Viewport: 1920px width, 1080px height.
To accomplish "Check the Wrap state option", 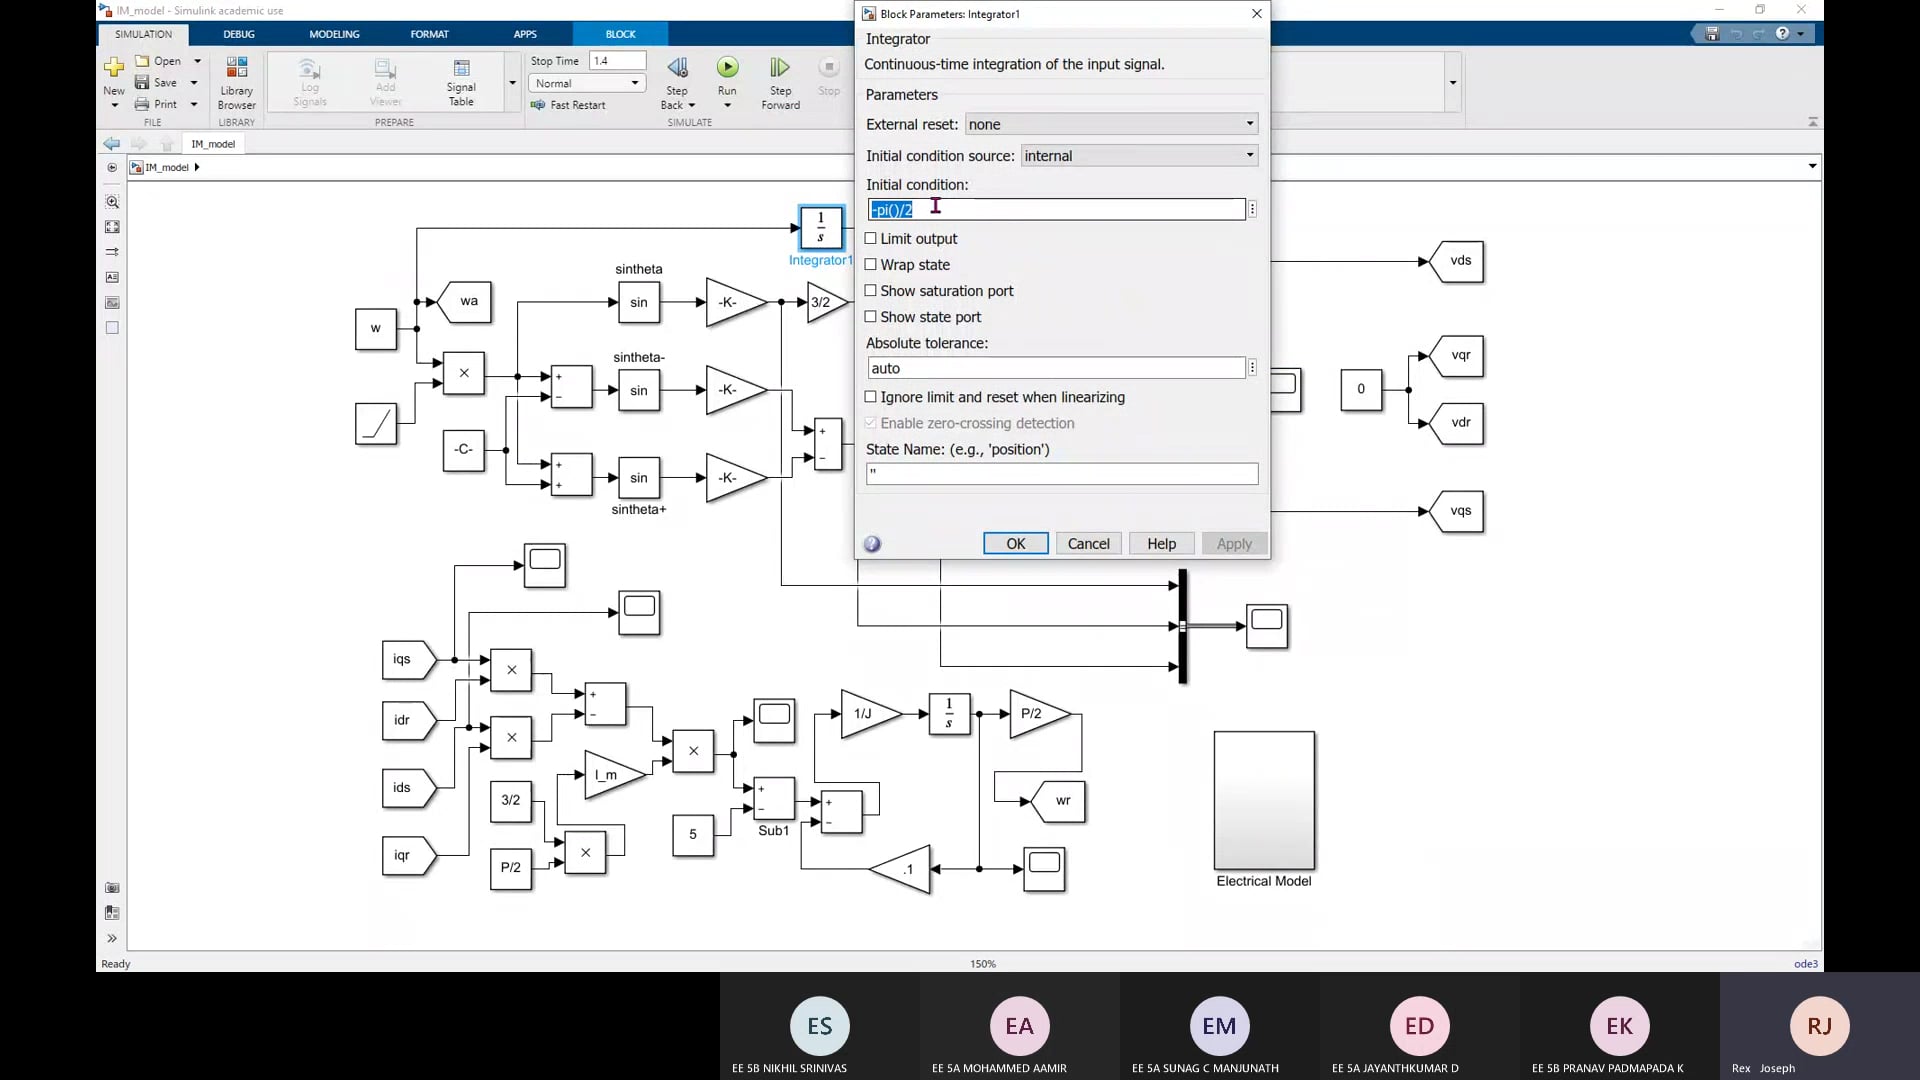I will click(x=871, y=265).
